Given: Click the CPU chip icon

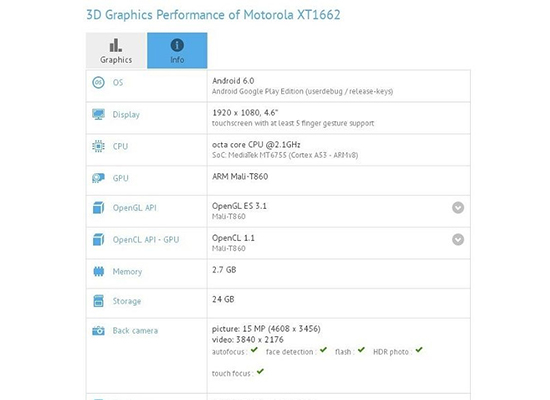Looking at the screenshot, I should [x=98, y=146].
